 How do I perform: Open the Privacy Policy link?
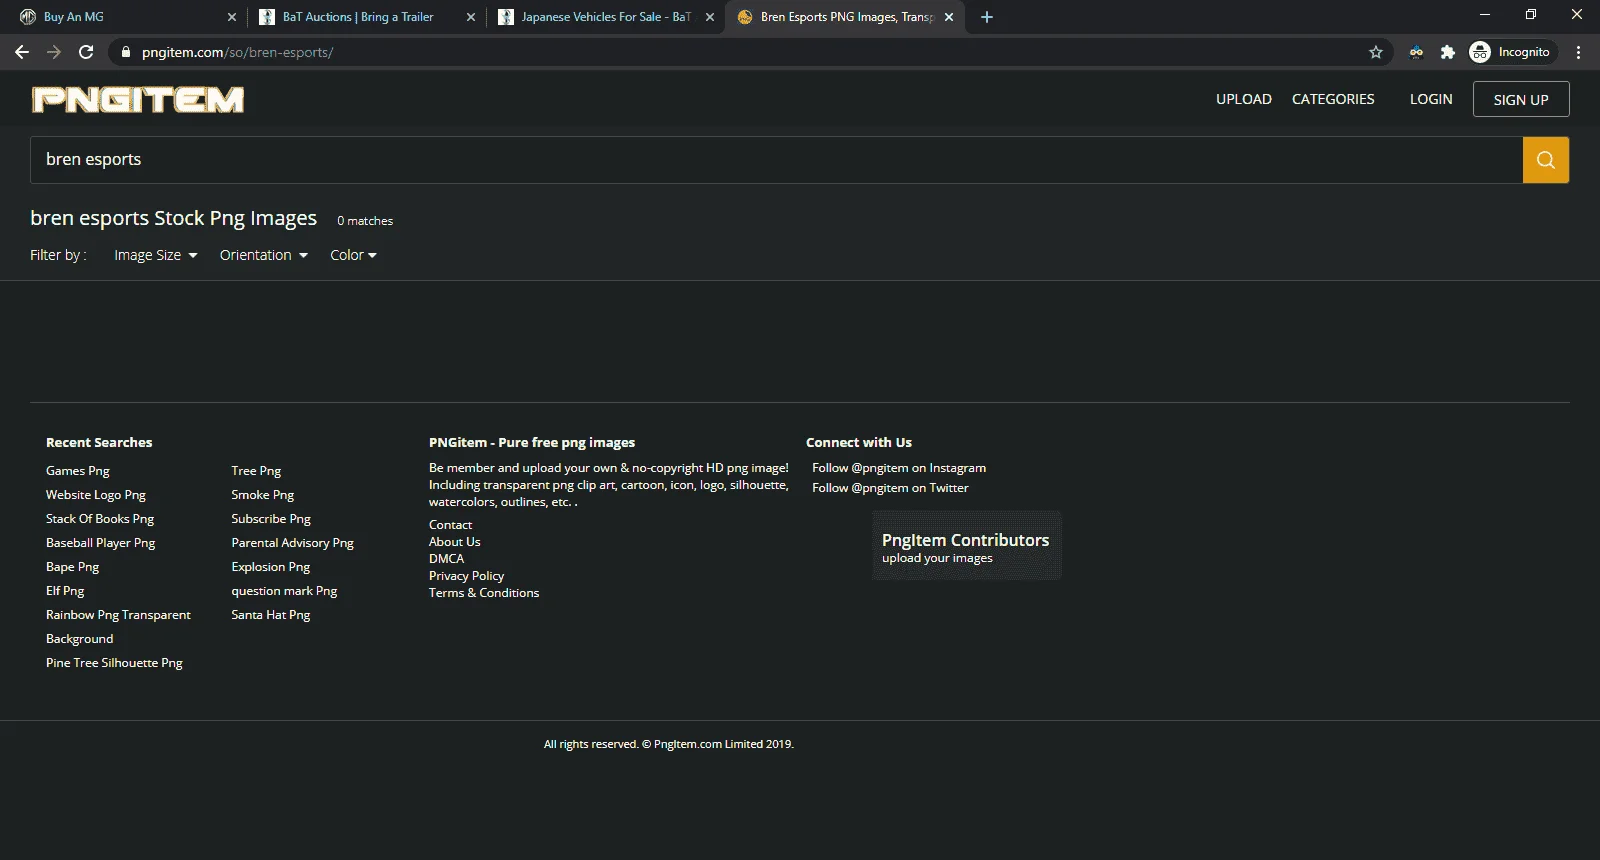click(467, 576)
